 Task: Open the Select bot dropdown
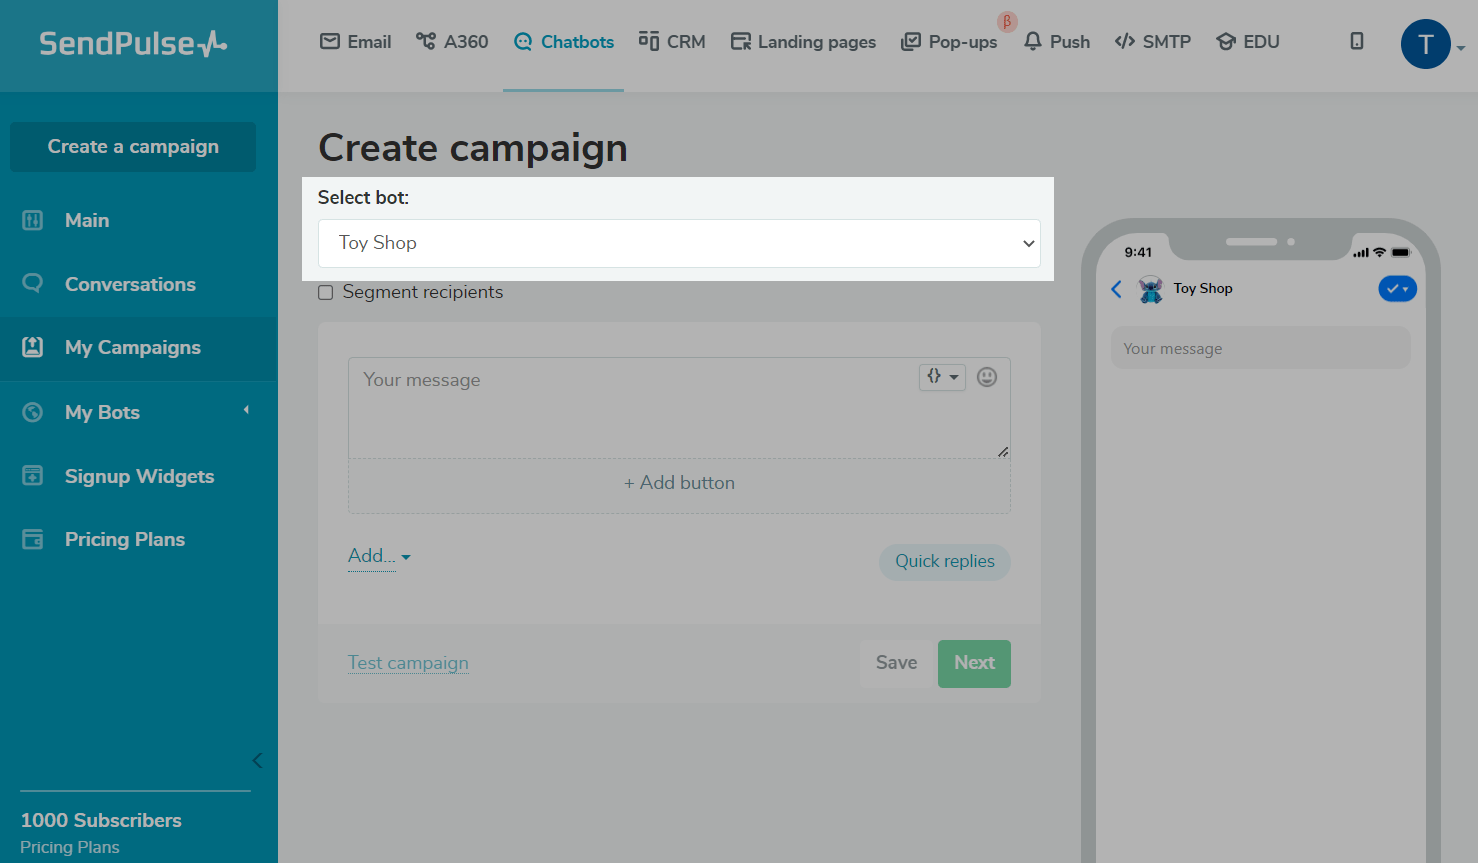click(679, 243)
